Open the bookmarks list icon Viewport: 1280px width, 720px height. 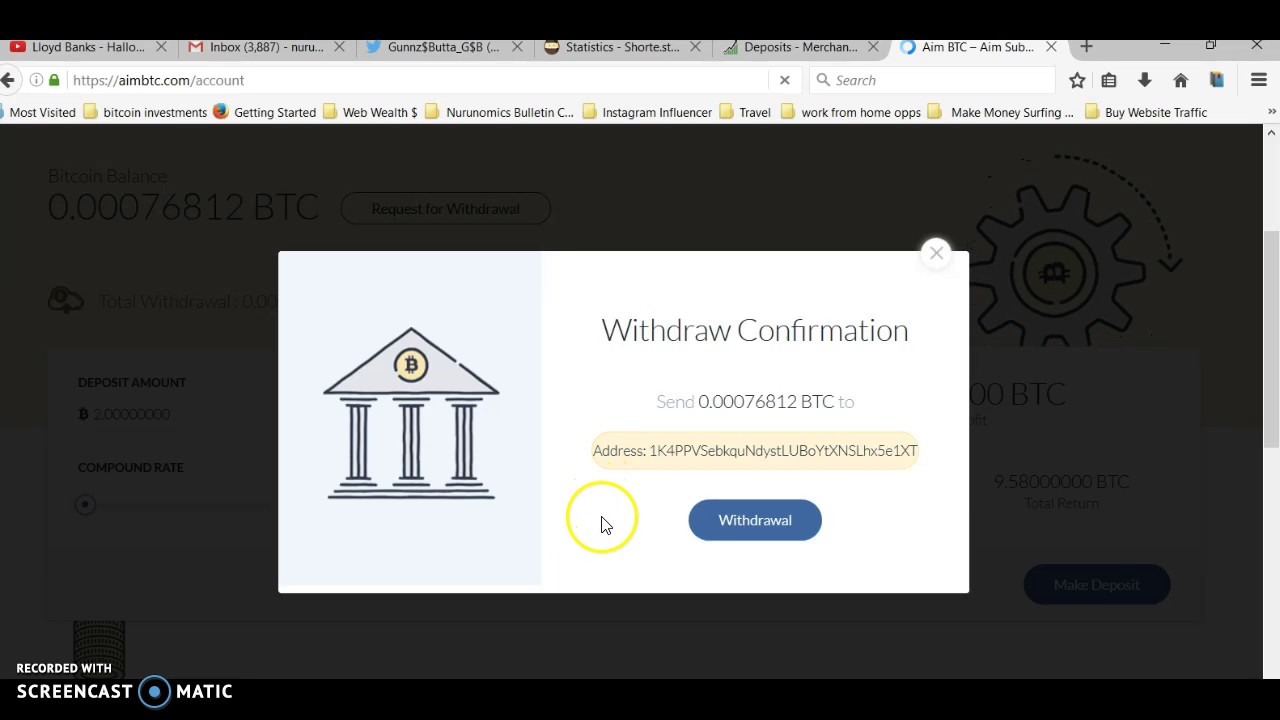1109,80
